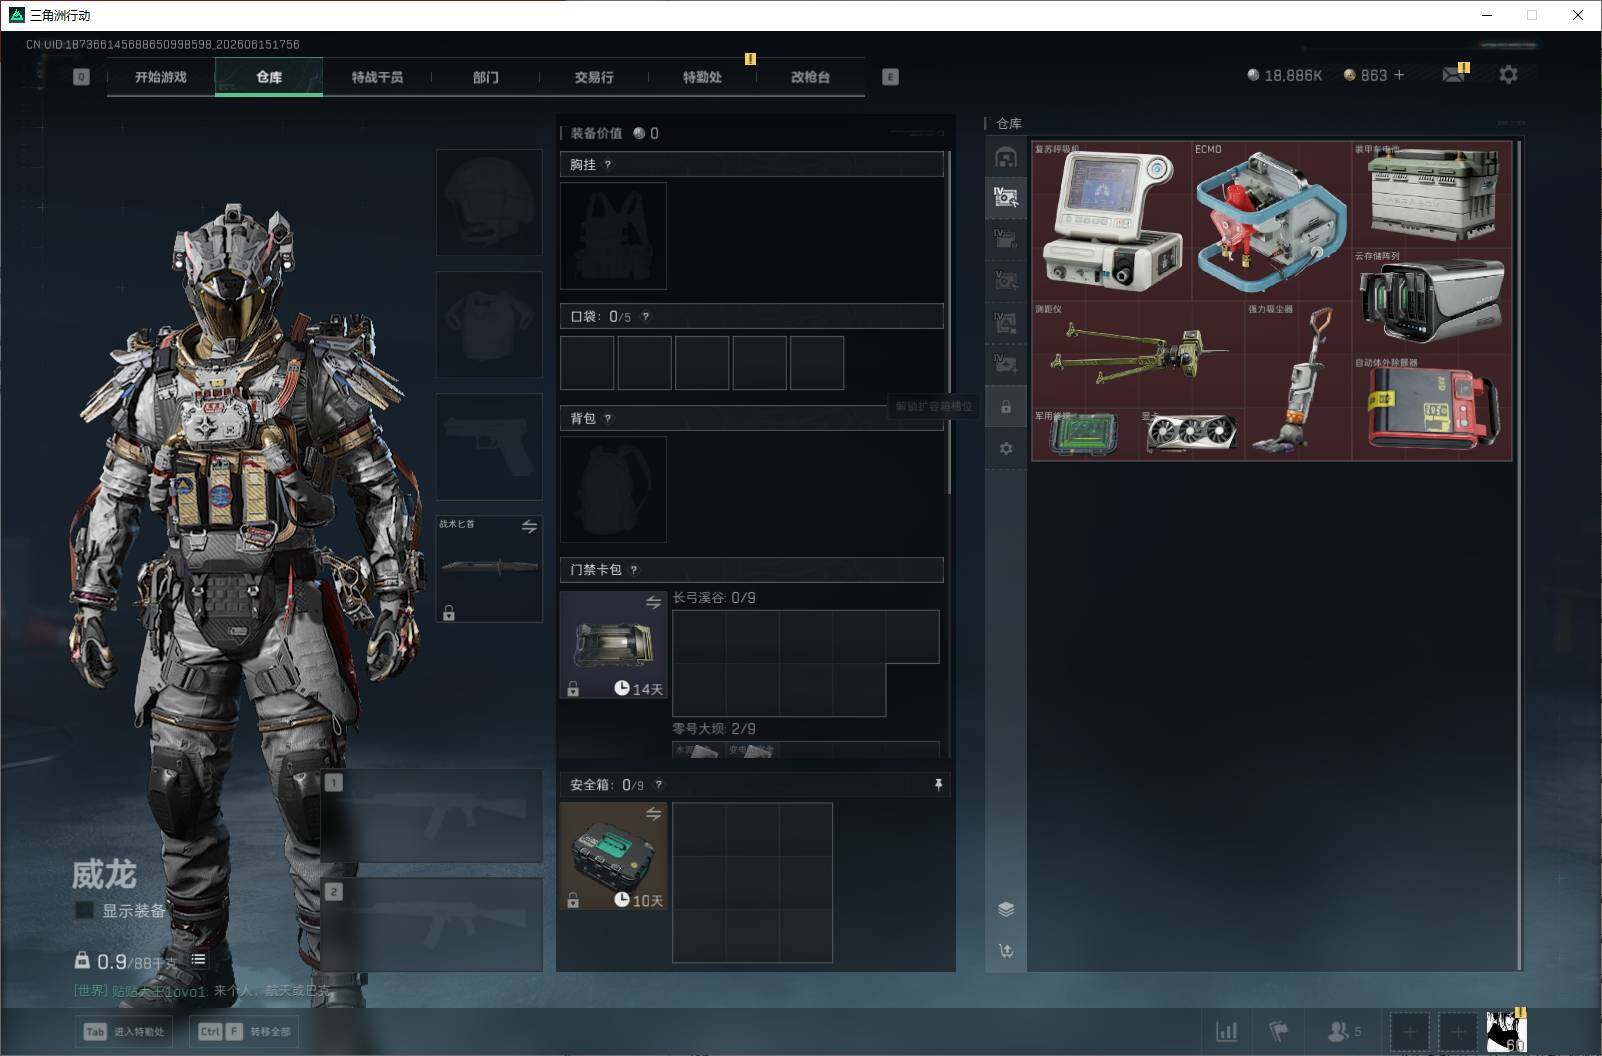Swap the 战术匕首 knife via arrows icon
The width and height of the screenshot is (1602, 1056).
tap(529, 527)
